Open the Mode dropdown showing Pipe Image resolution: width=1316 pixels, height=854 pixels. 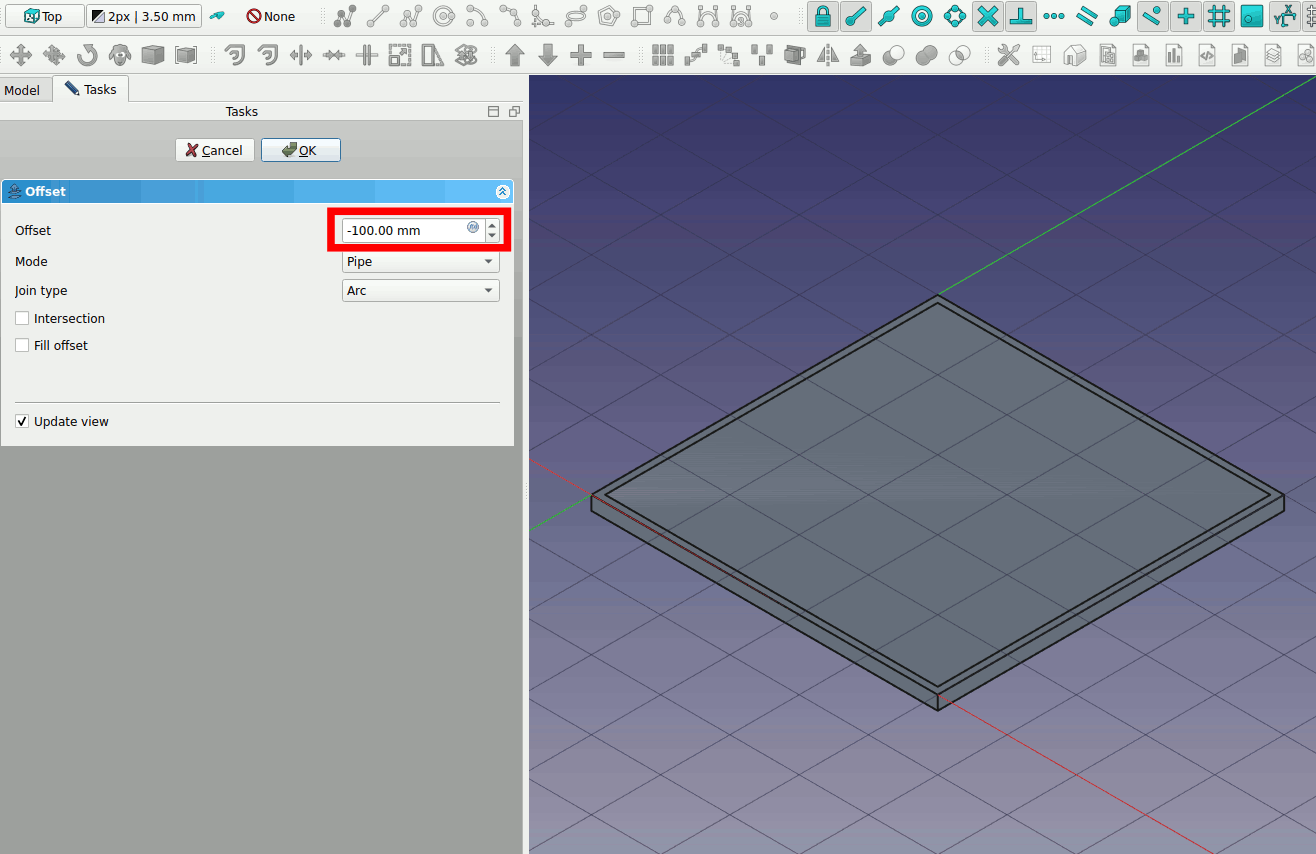420,262
